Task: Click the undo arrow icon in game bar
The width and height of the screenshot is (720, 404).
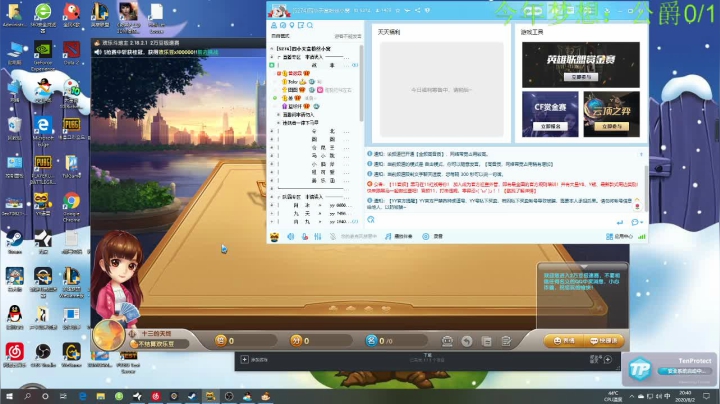Action: [467, 341]
